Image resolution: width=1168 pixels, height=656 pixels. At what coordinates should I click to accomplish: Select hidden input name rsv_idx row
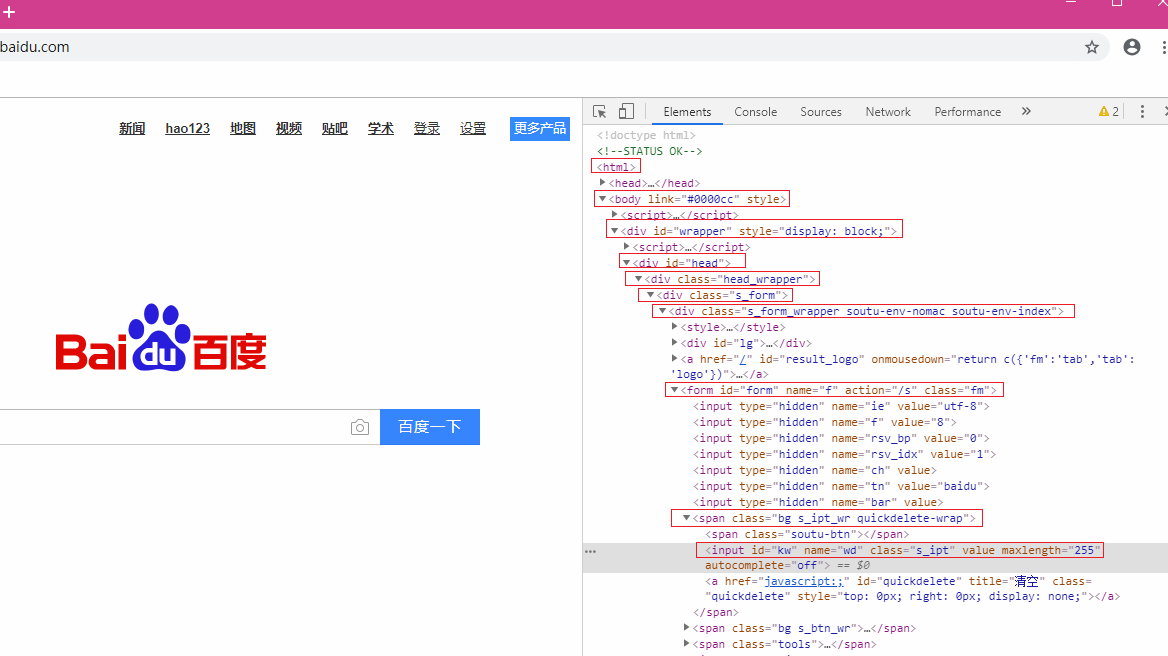pos(845,454)
